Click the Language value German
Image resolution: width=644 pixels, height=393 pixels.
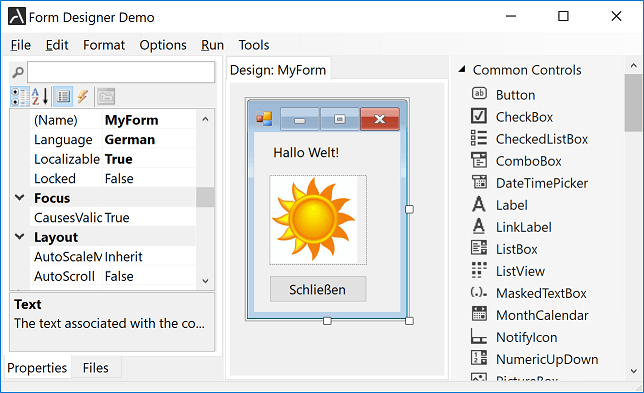tap(130, 140)
